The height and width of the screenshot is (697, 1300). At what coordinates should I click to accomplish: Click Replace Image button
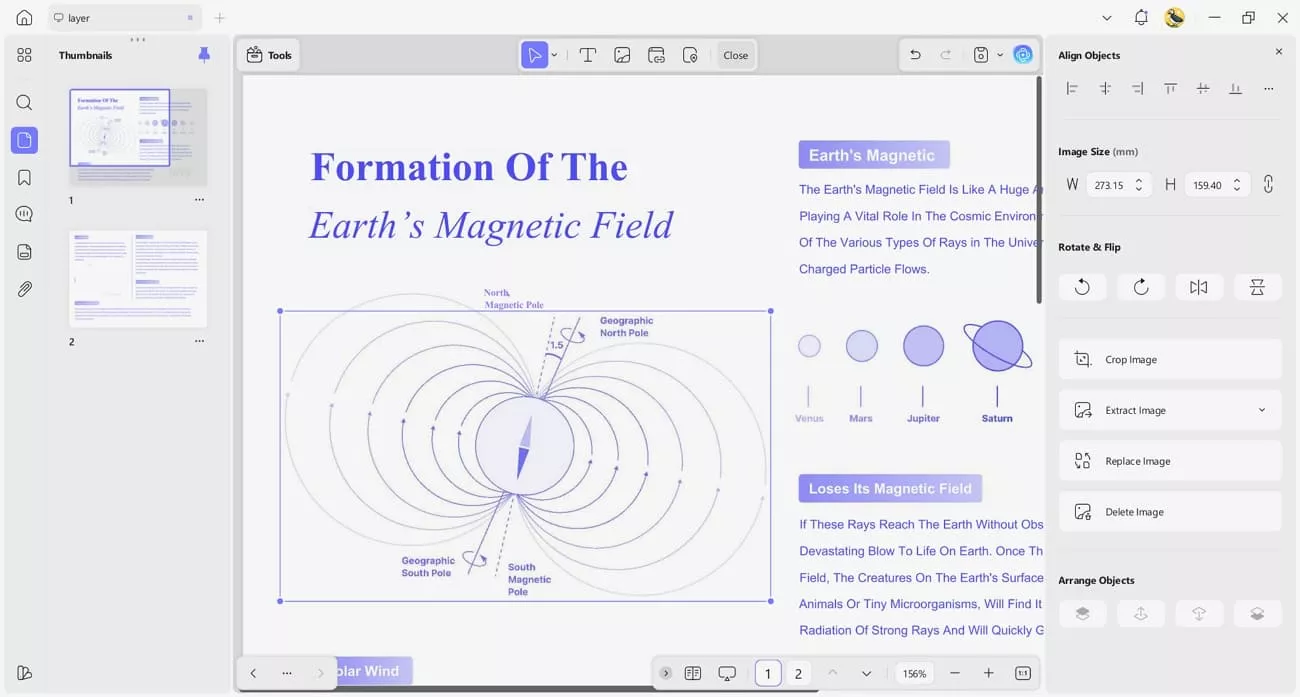tap(1170, 461)
